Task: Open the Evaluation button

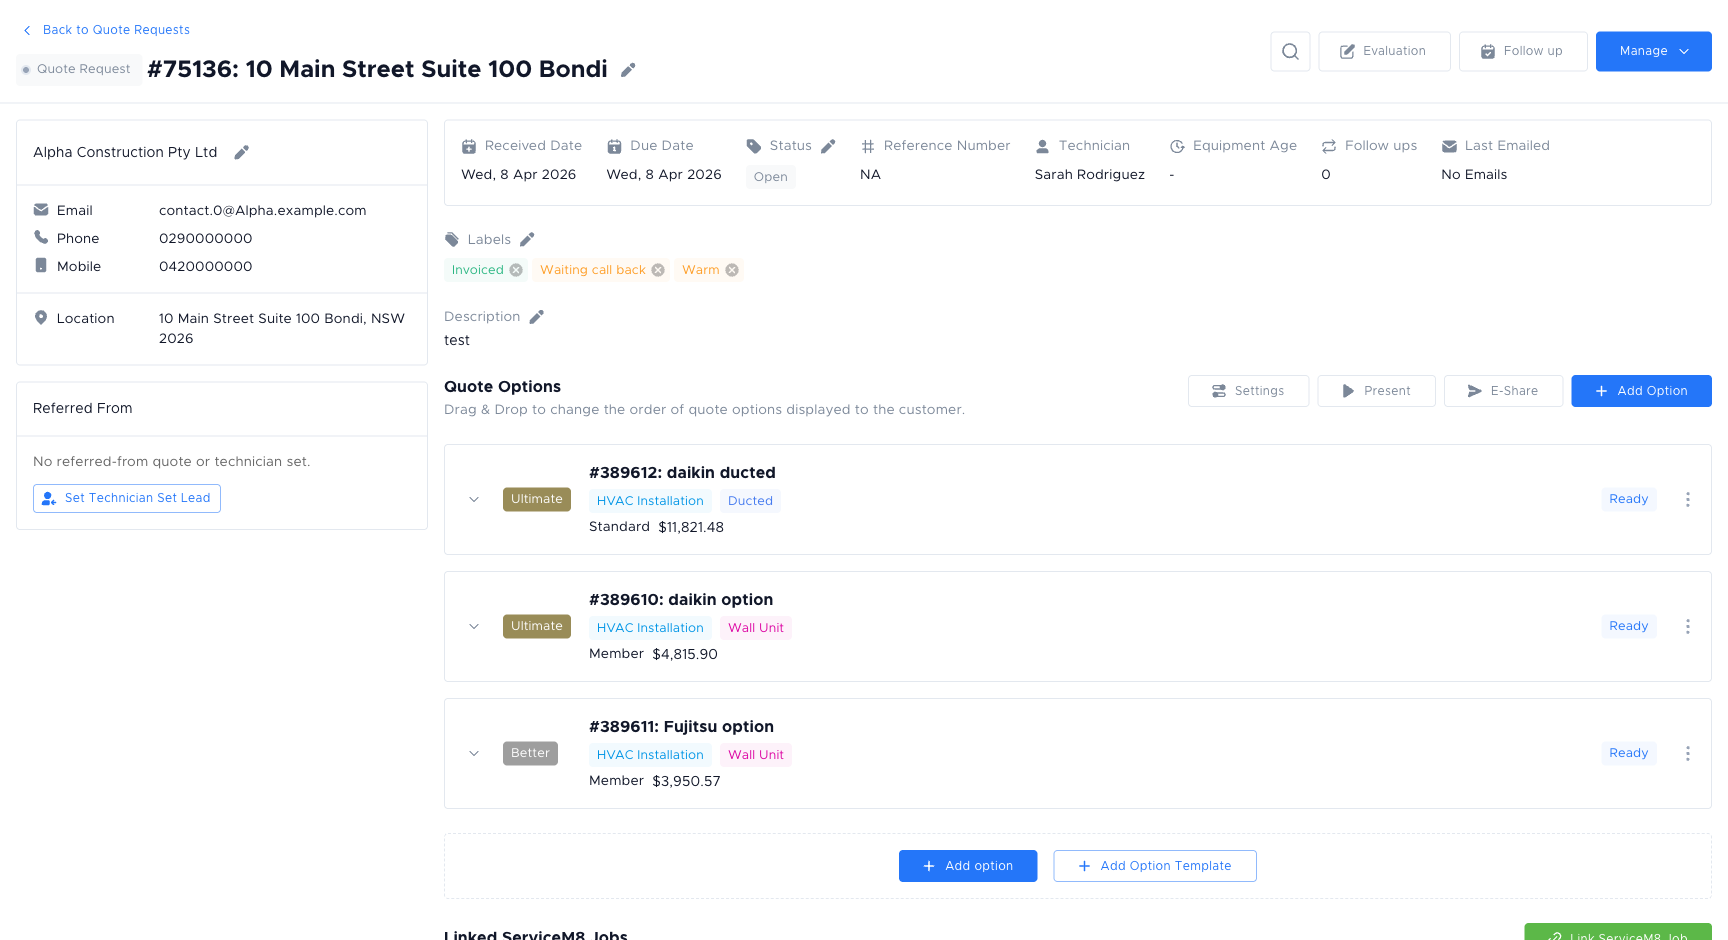Action: click(x=1384, y=51)
